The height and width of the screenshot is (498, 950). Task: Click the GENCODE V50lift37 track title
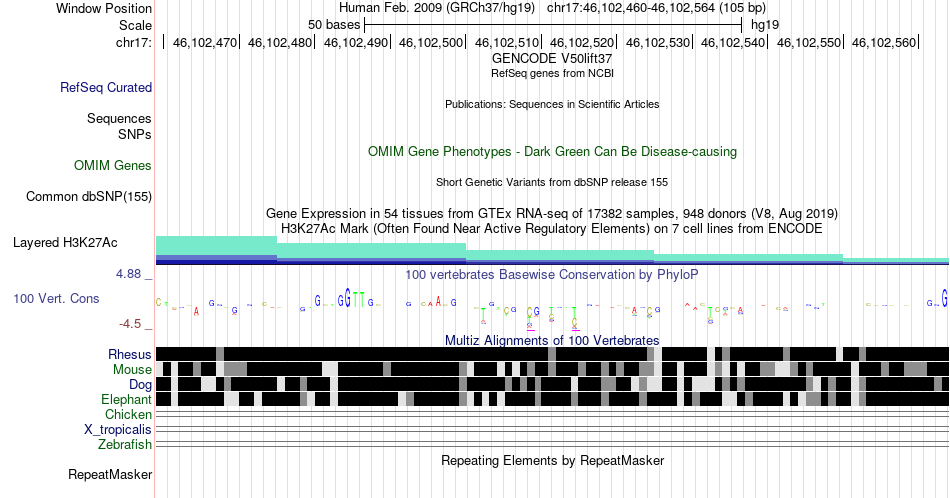[x=552, y=59]
